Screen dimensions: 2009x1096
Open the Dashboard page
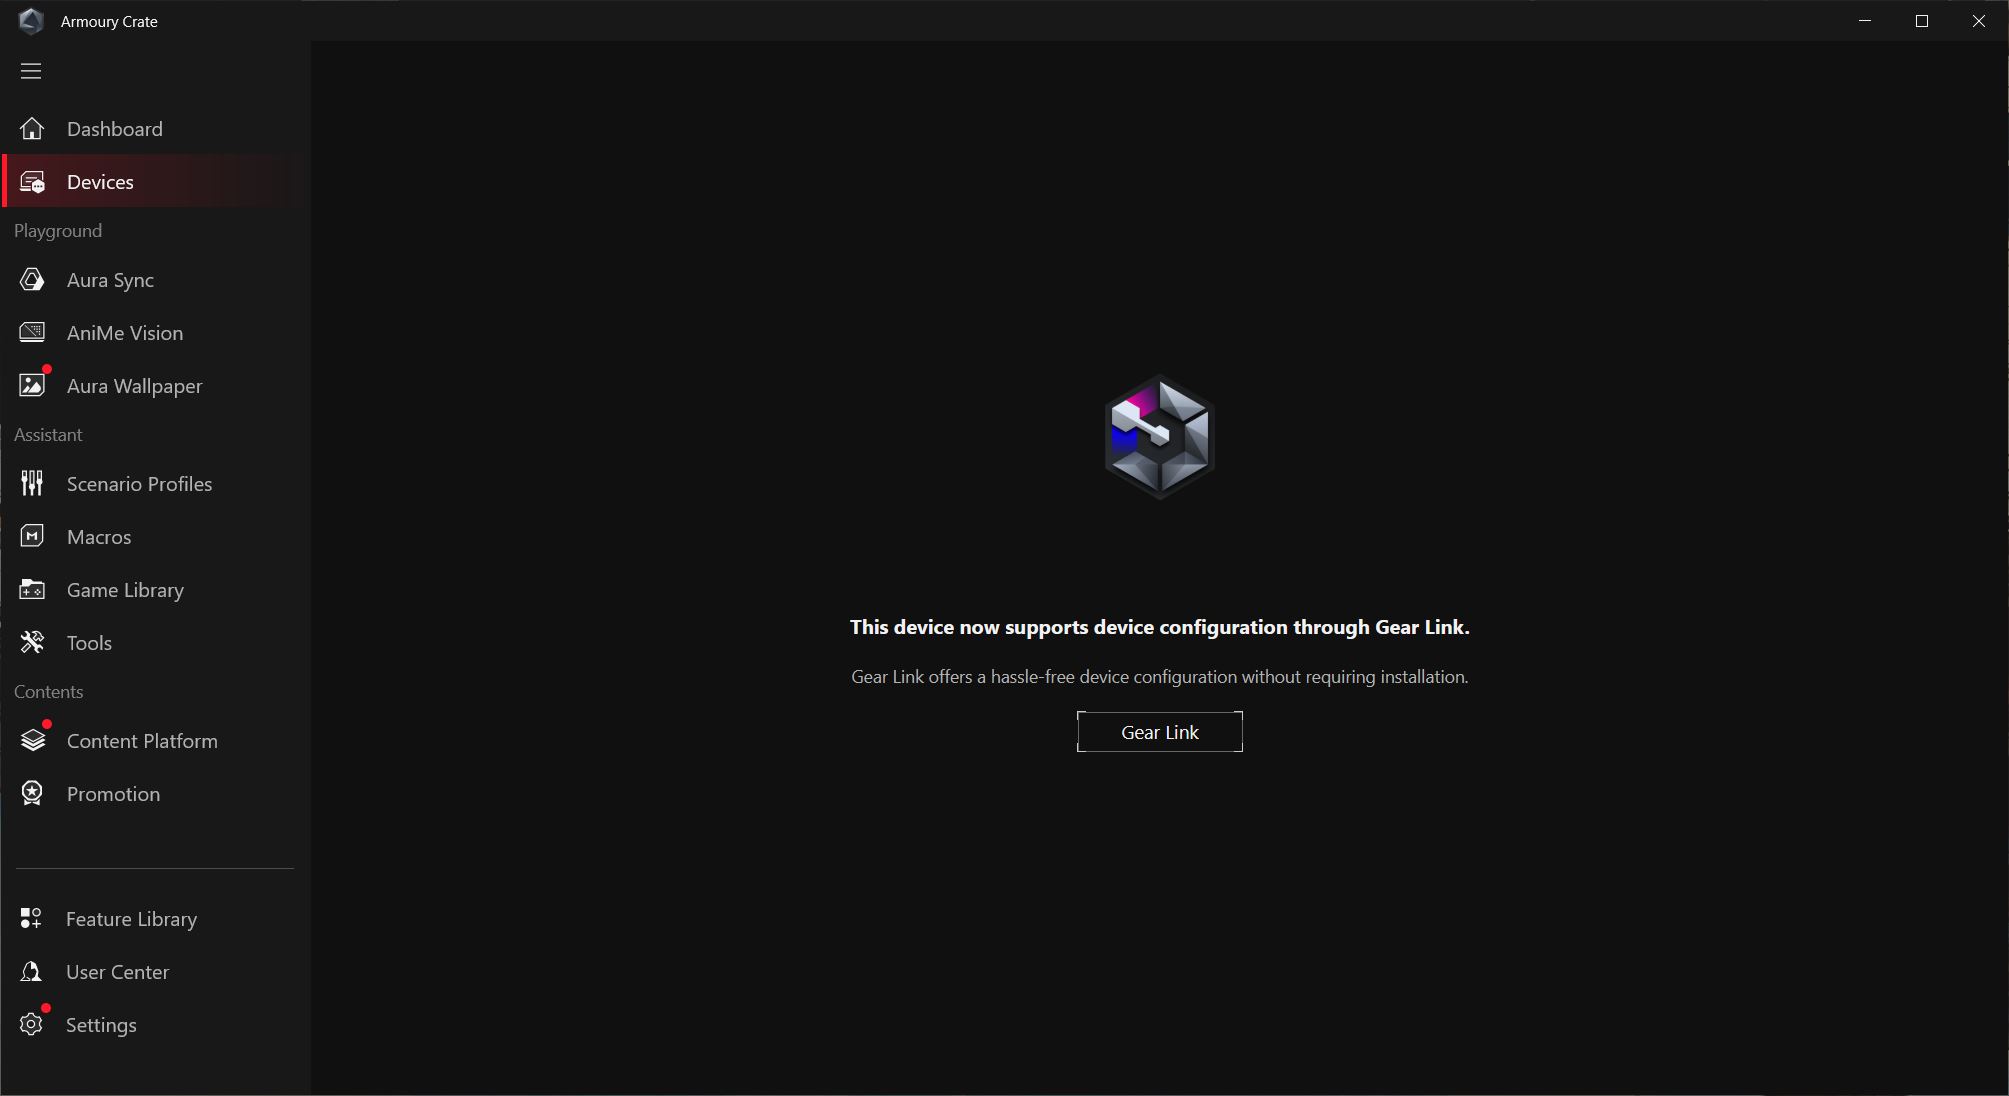155,129
